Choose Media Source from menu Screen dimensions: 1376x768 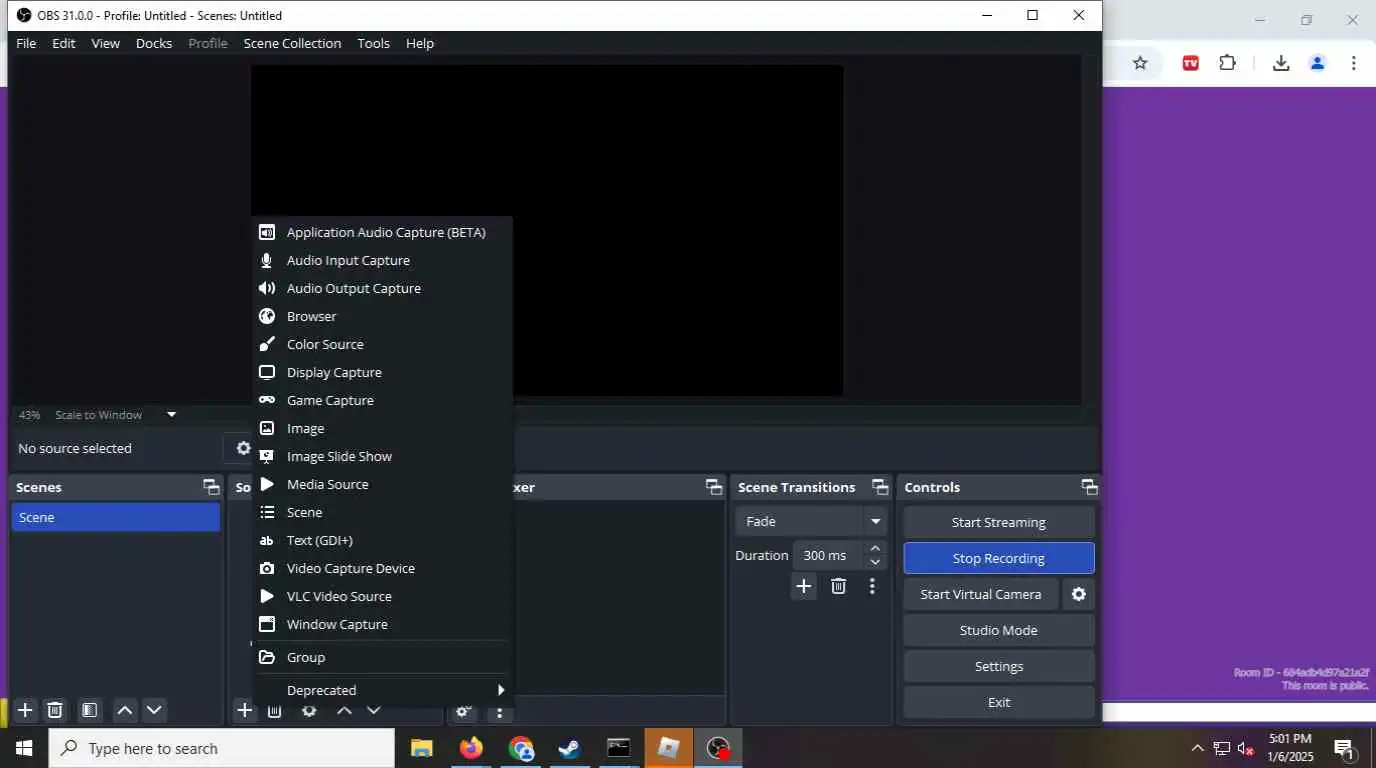pos(382,484)
